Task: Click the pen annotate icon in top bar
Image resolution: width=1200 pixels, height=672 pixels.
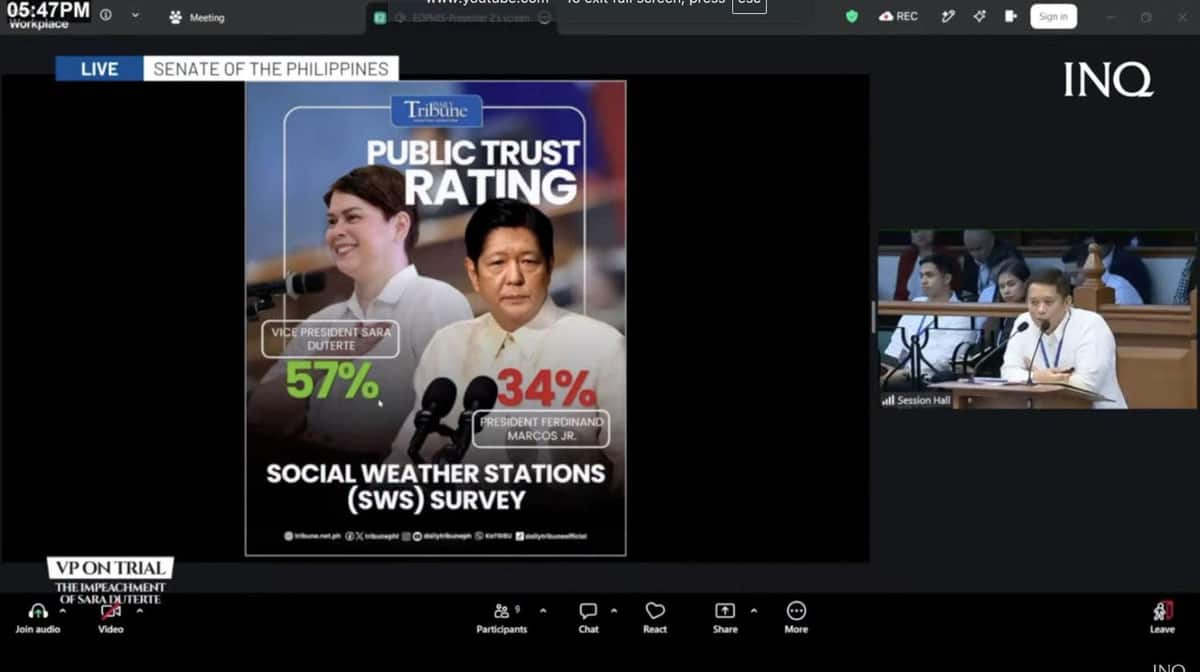Action: (948, 16)
